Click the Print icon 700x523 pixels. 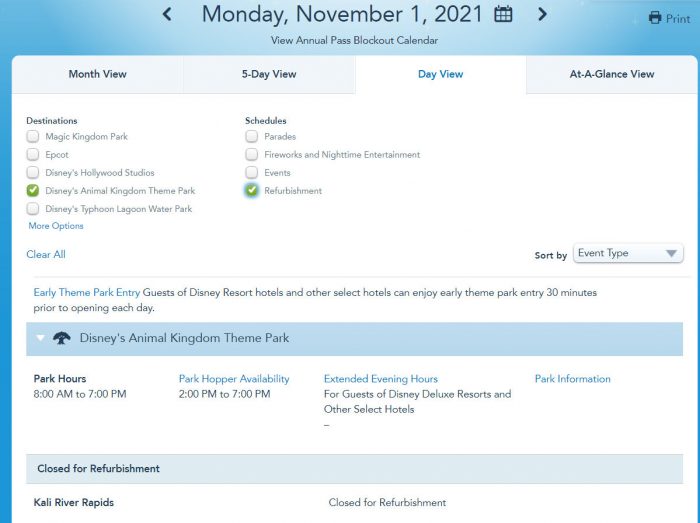[x=655, y=18]
